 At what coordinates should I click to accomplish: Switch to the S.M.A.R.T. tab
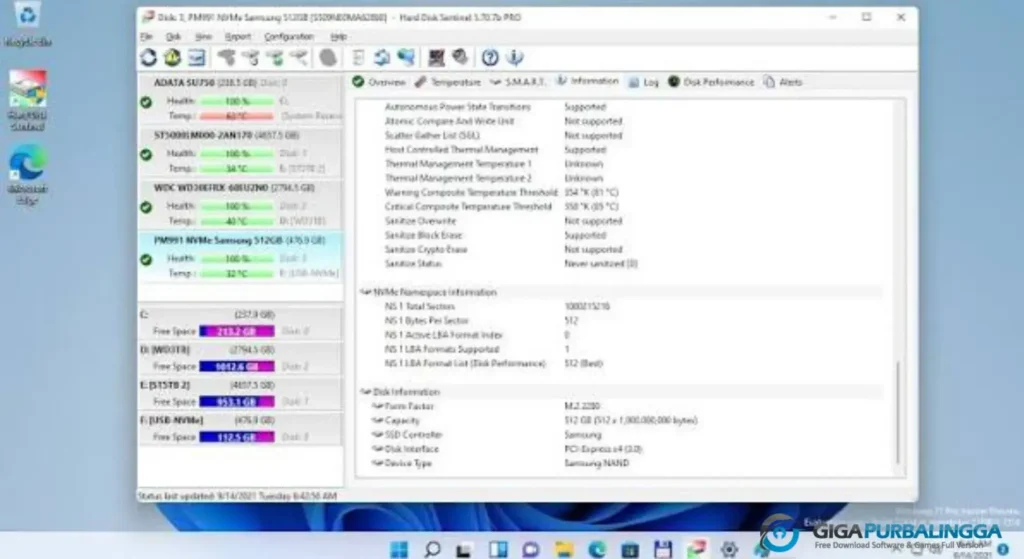(518, 82)
